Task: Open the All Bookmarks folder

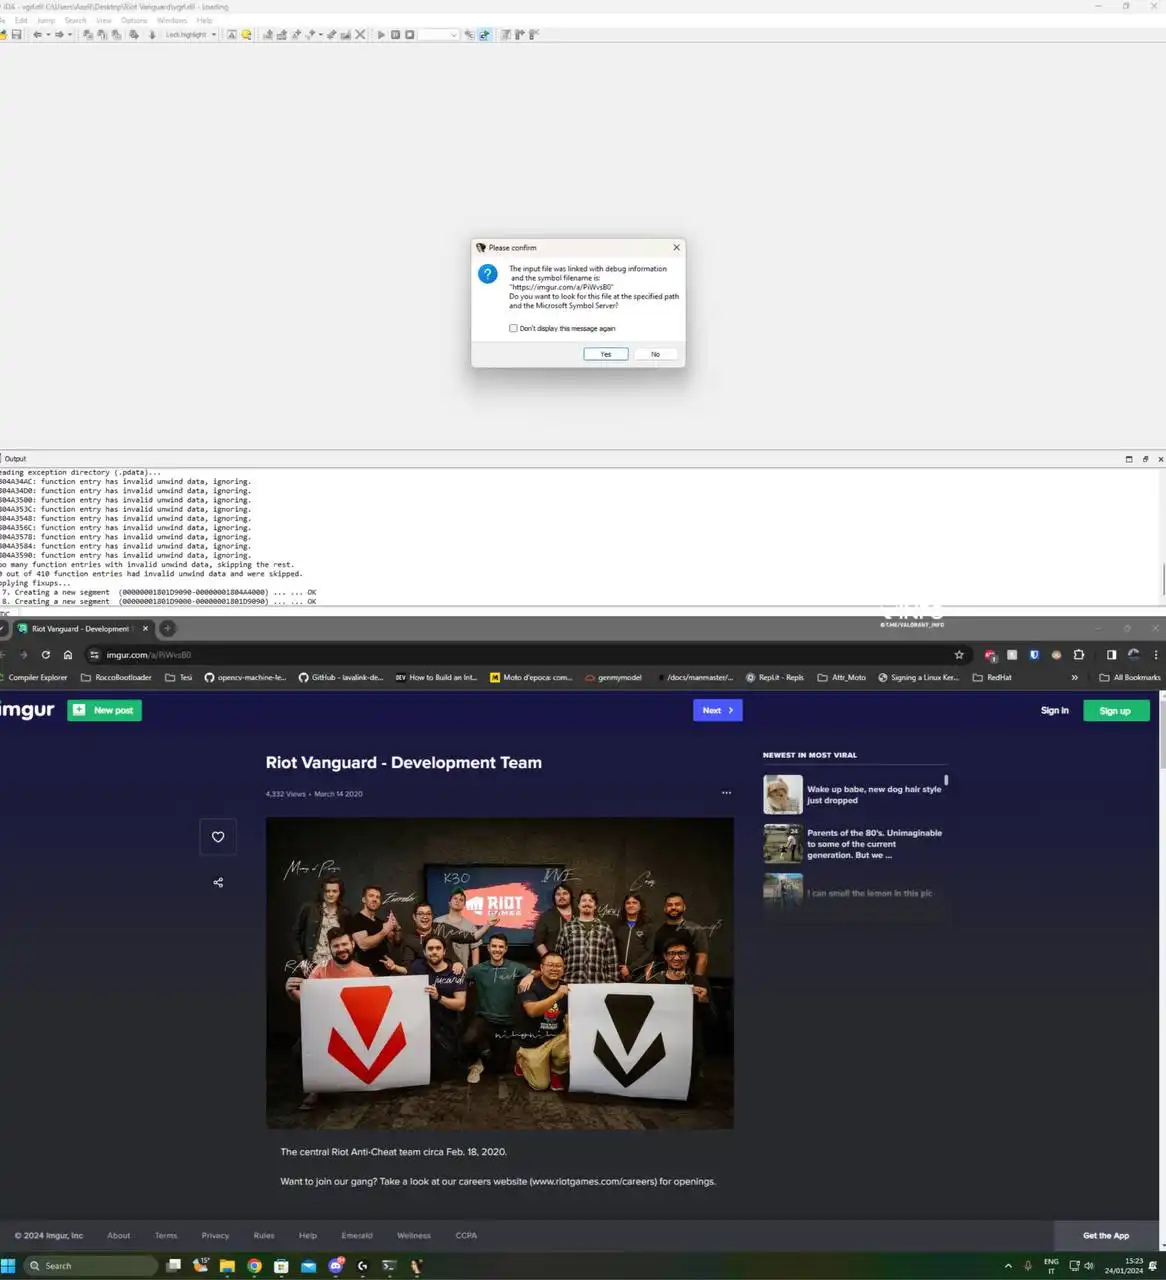Action: click(x=1130, y=677)
